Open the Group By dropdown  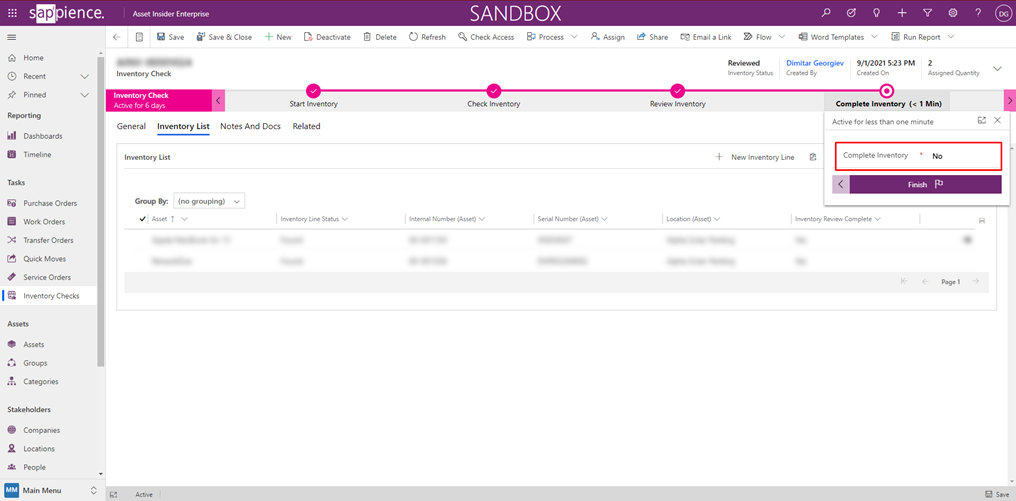(209, 201)
